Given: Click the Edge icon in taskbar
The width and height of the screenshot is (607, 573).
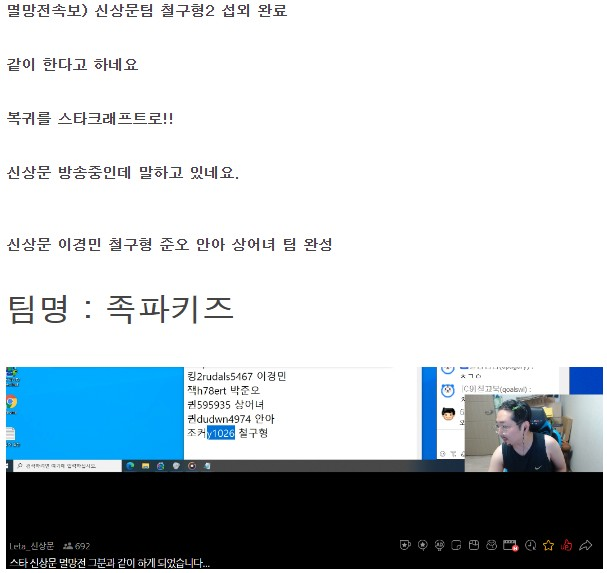Looking at the screenshot, I should coord(130,466).
